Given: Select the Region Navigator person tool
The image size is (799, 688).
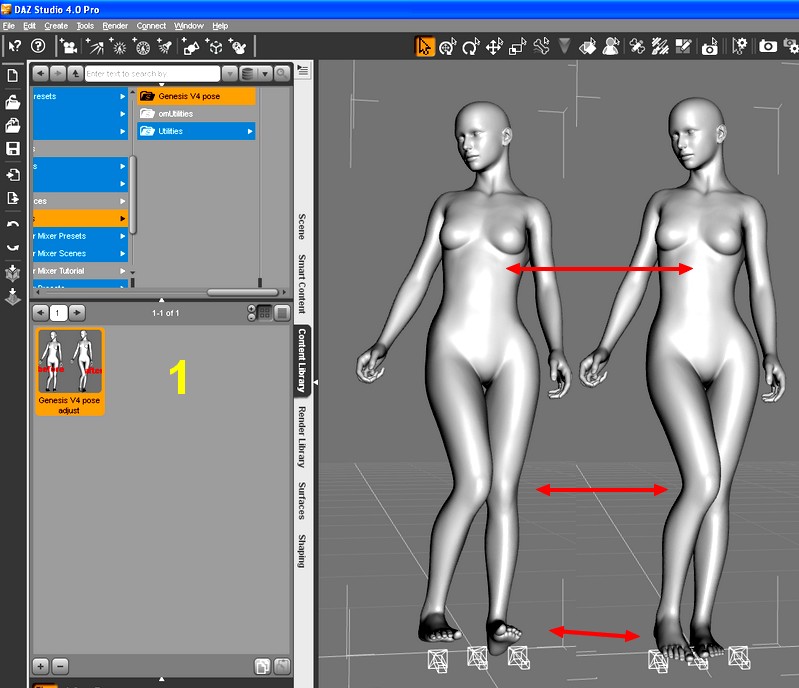Looking at the screenshot, I should 611,46.
